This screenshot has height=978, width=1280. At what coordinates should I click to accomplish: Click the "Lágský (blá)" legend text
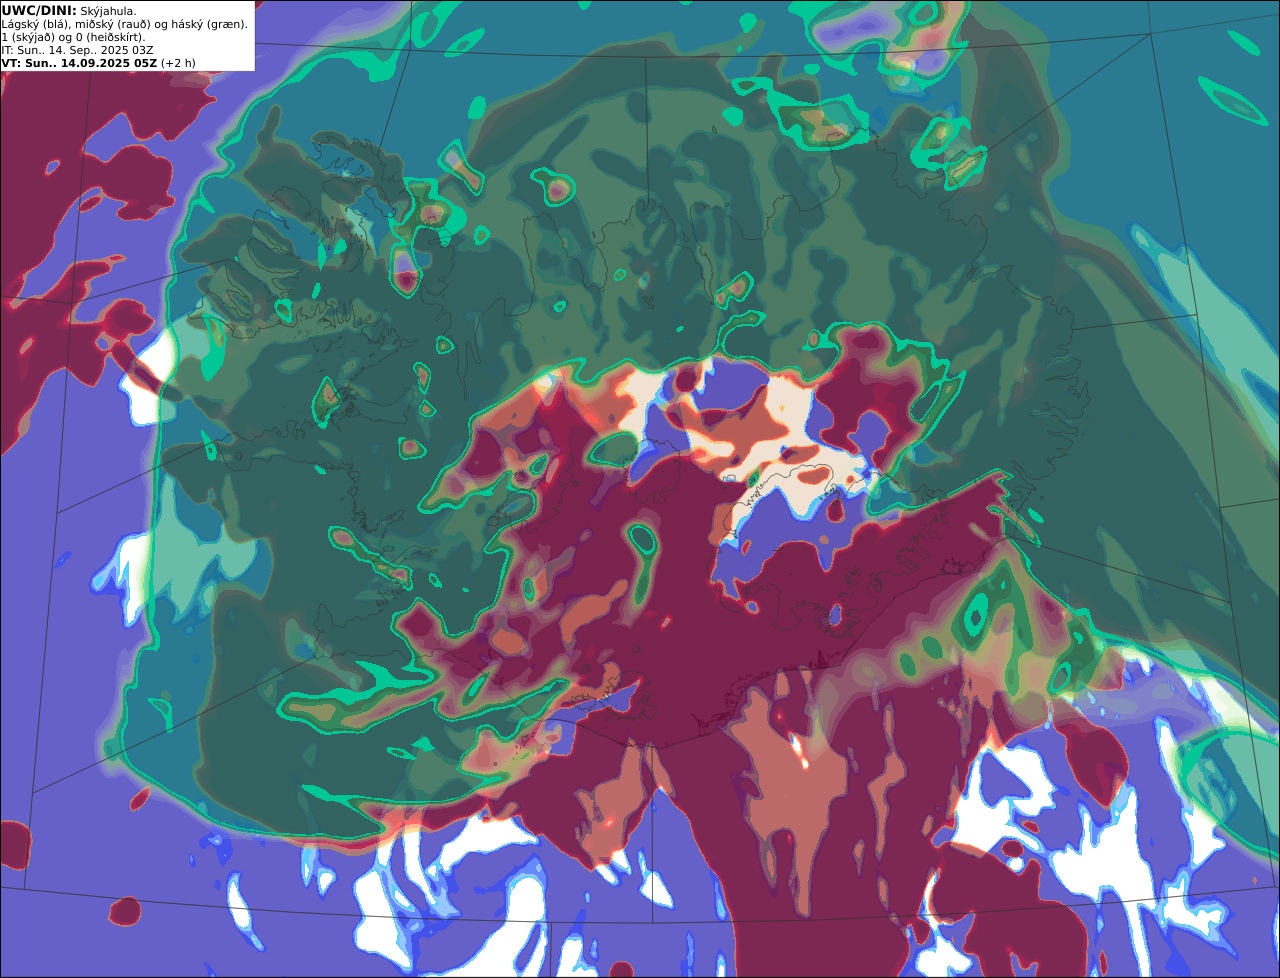[34, 25]
